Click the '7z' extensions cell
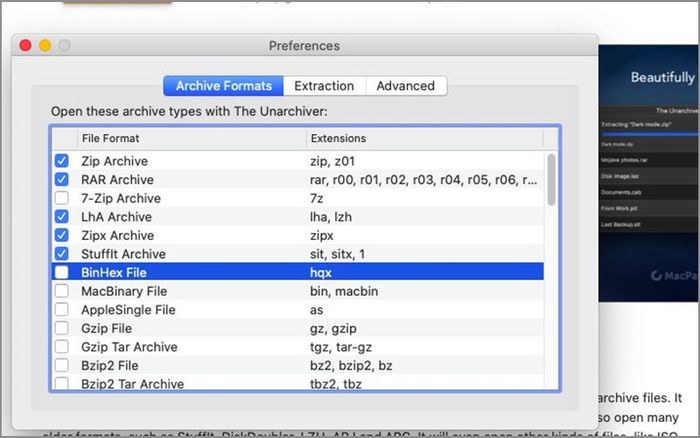The height and width of the screenshot is (438, 700). [317, 198]
